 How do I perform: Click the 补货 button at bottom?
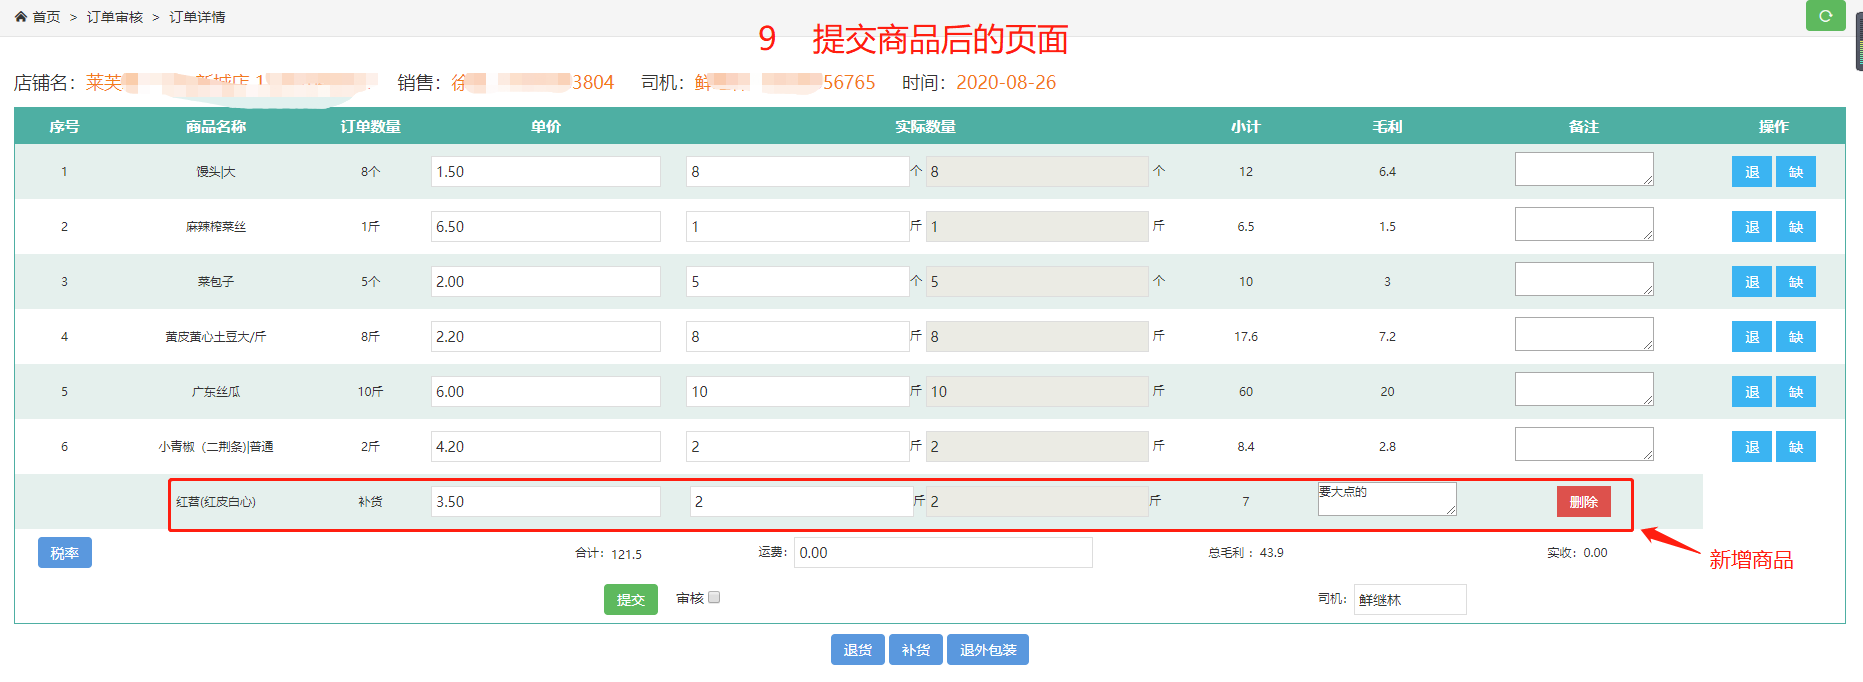[x=915, y=650]
